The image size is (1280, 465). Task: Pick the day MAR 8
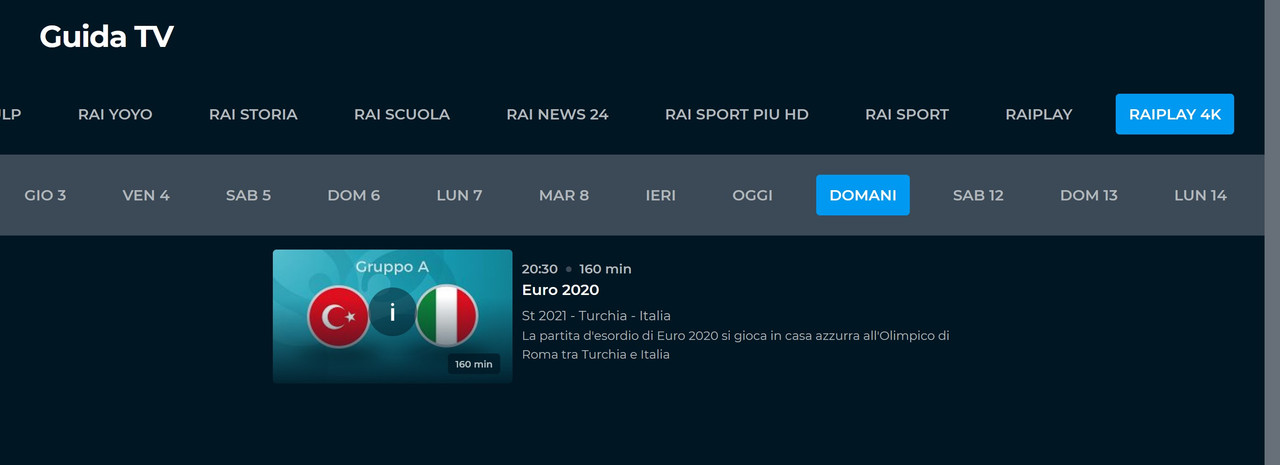point(564,195)
